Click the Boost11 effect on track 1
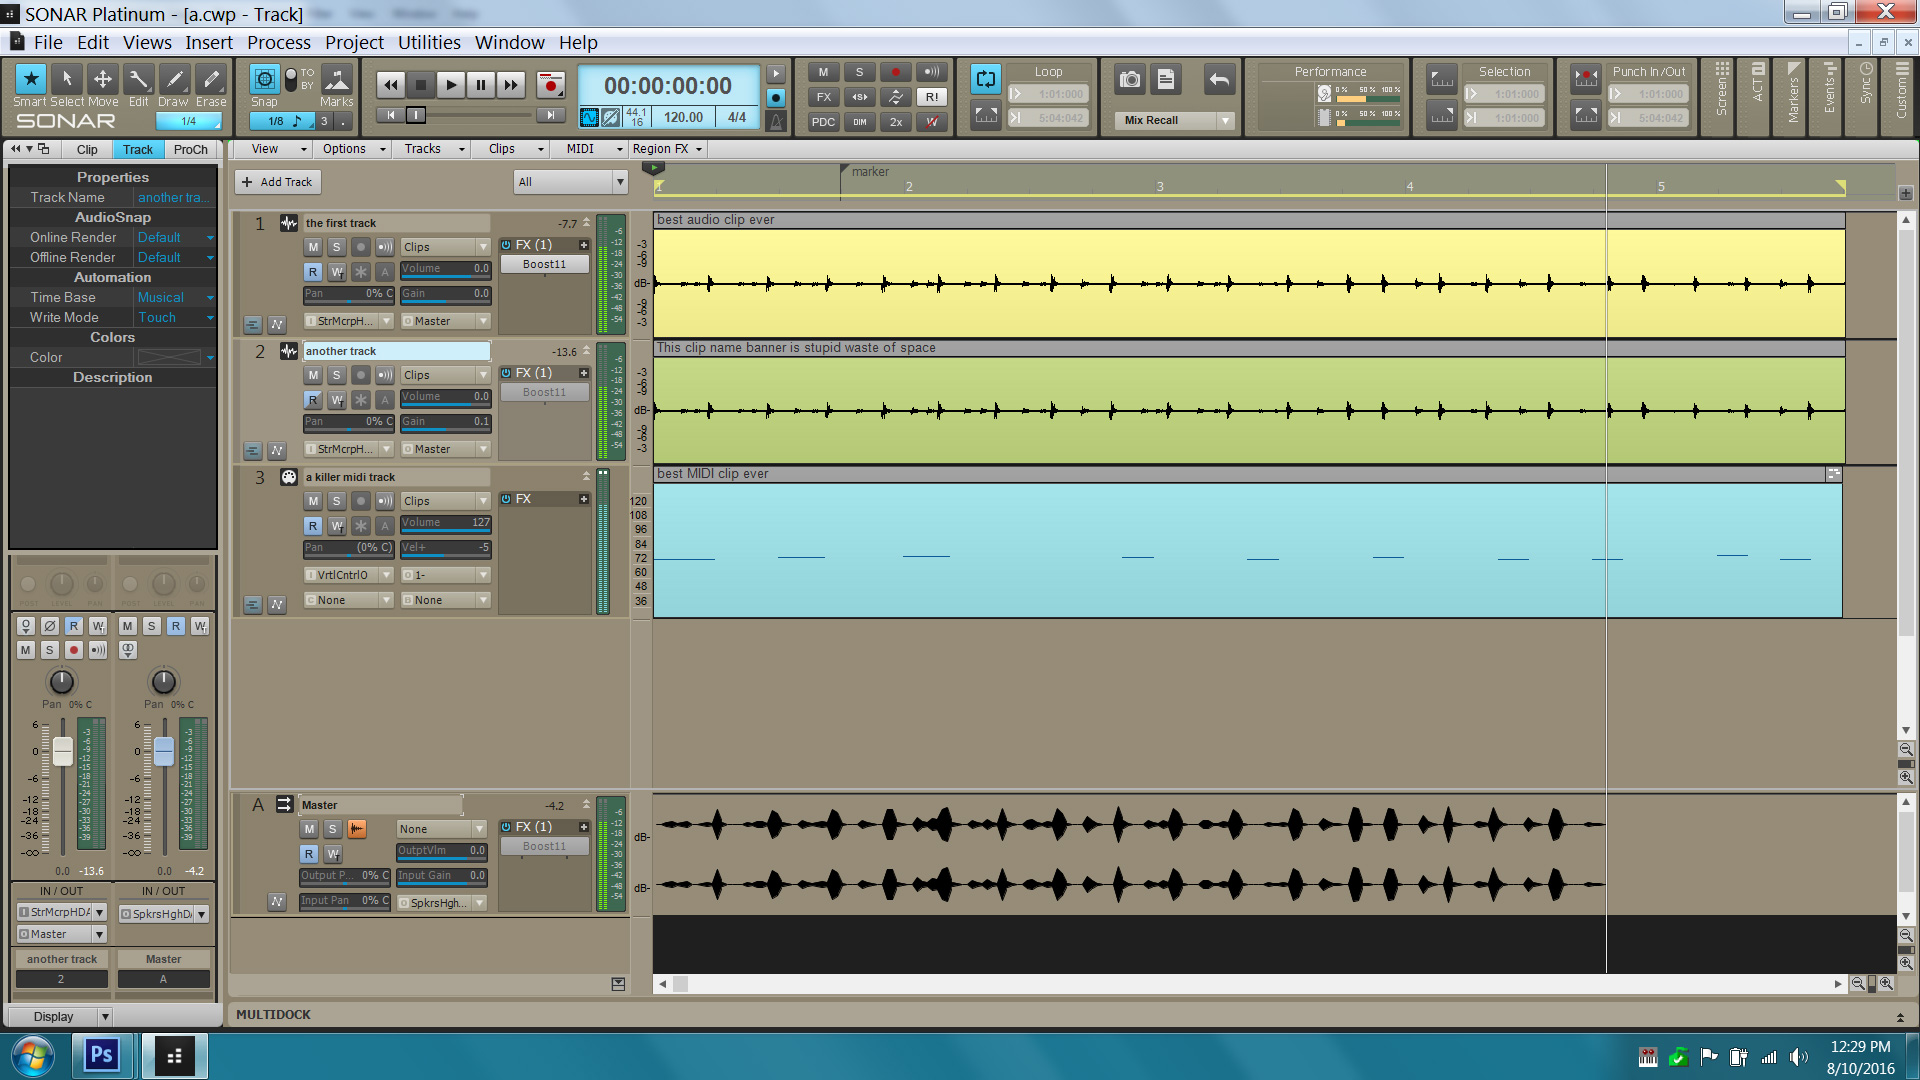1920x1080 pixels. 544,264
